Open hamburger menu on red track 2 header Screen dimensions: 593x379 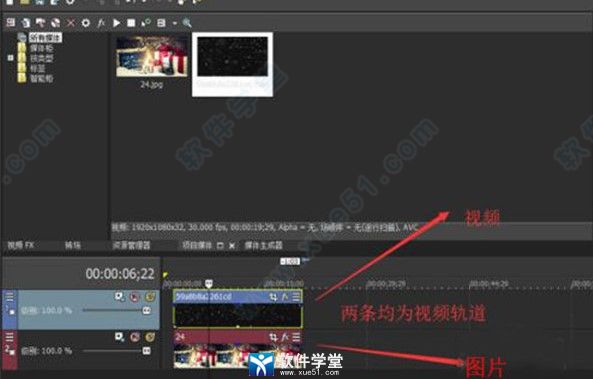pyautogui.click(x=9, y=336)
